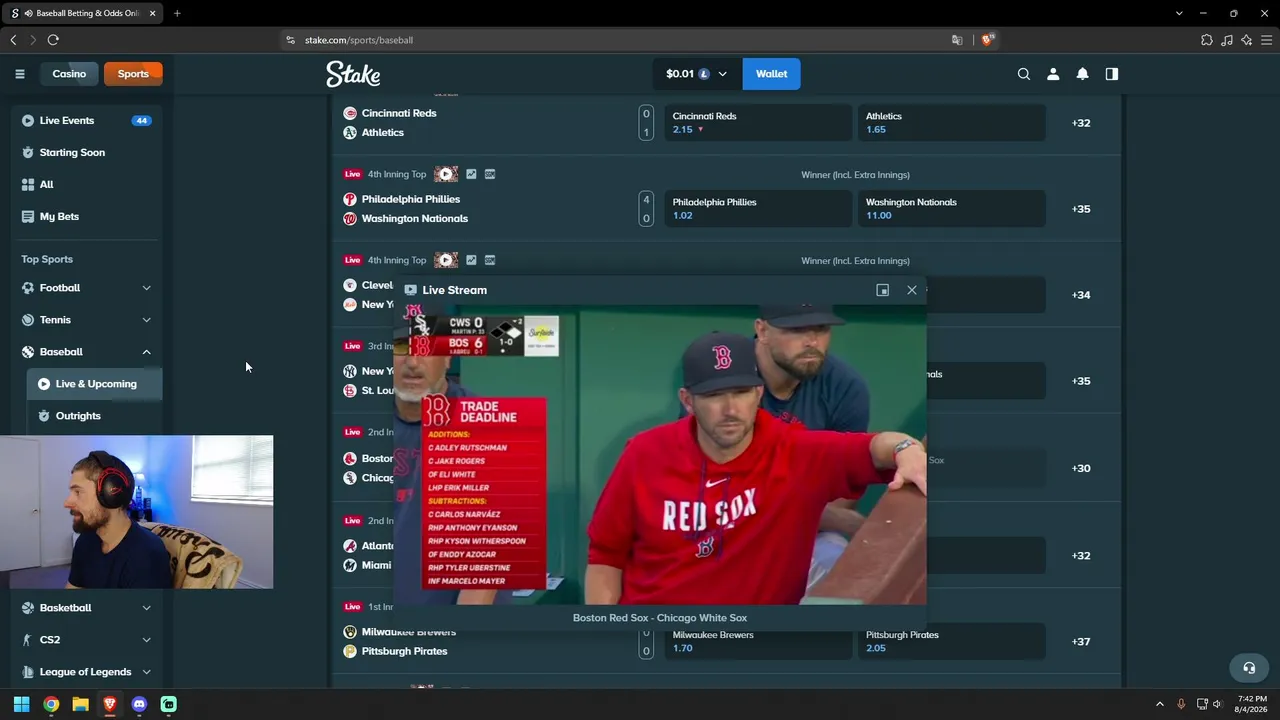Open Brave Leo AI sparkle icon
Image resolution: width=1280 pixels, height=720 pixels.
[x=1246, y=40]
